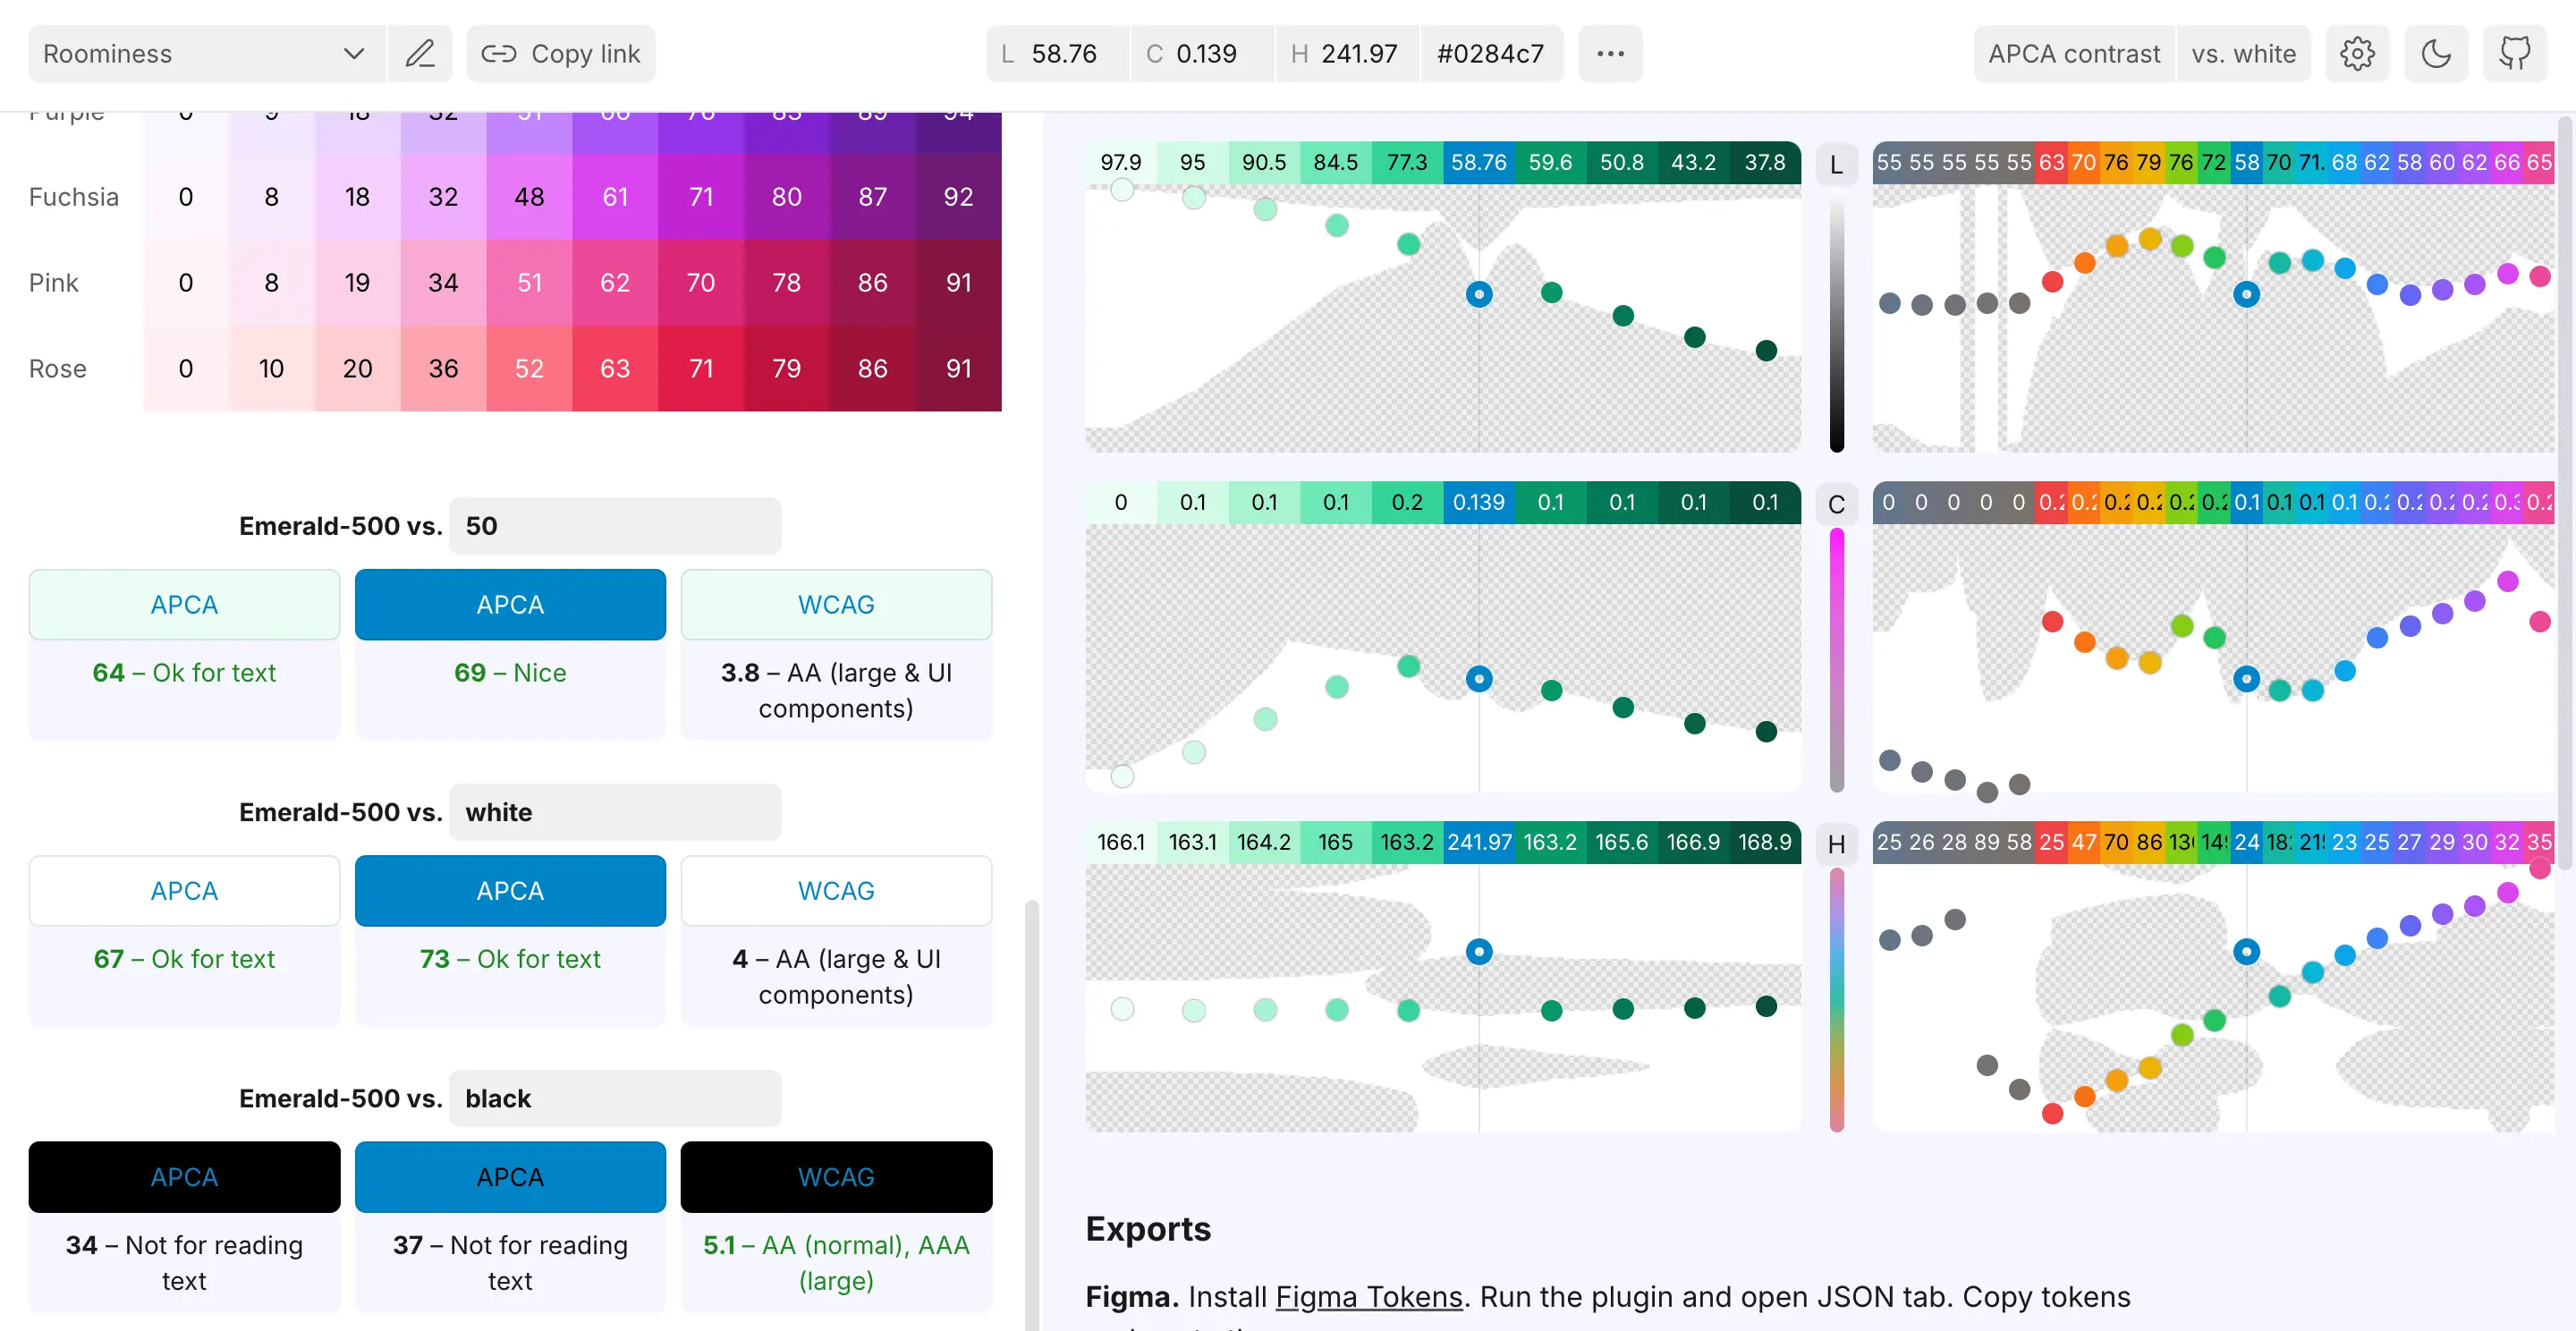The height and width of the screenshot is (1331, 2576).
Task: Edit the lightness value 58.76 field
Action: [x=1063, y=54]
